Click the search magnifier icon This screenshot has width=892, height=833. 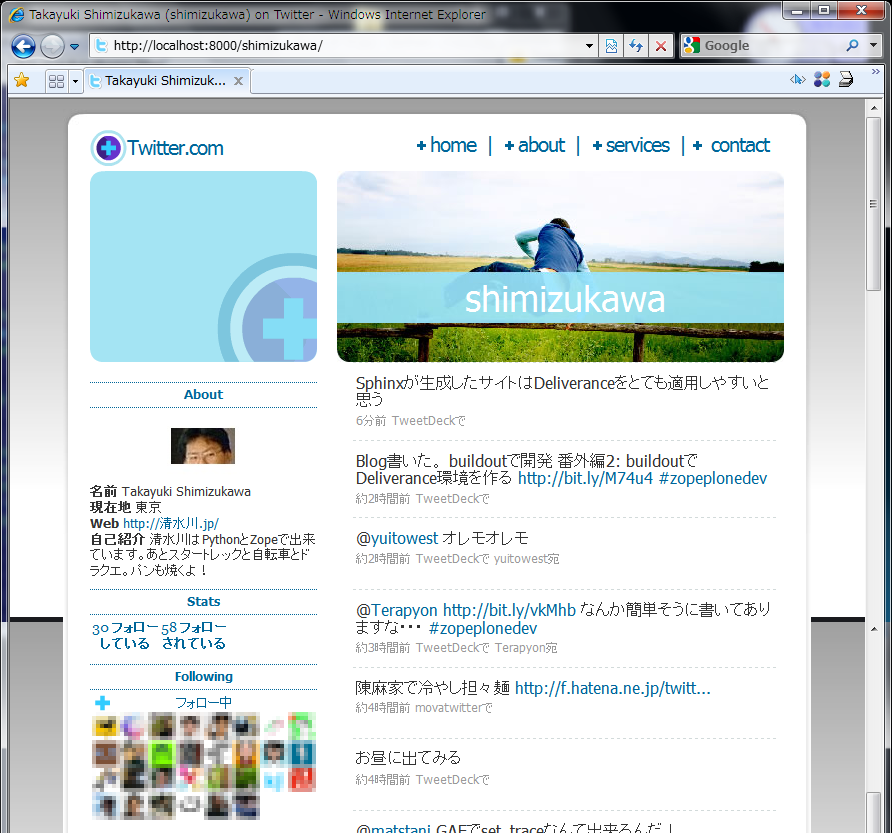point(852,46)
